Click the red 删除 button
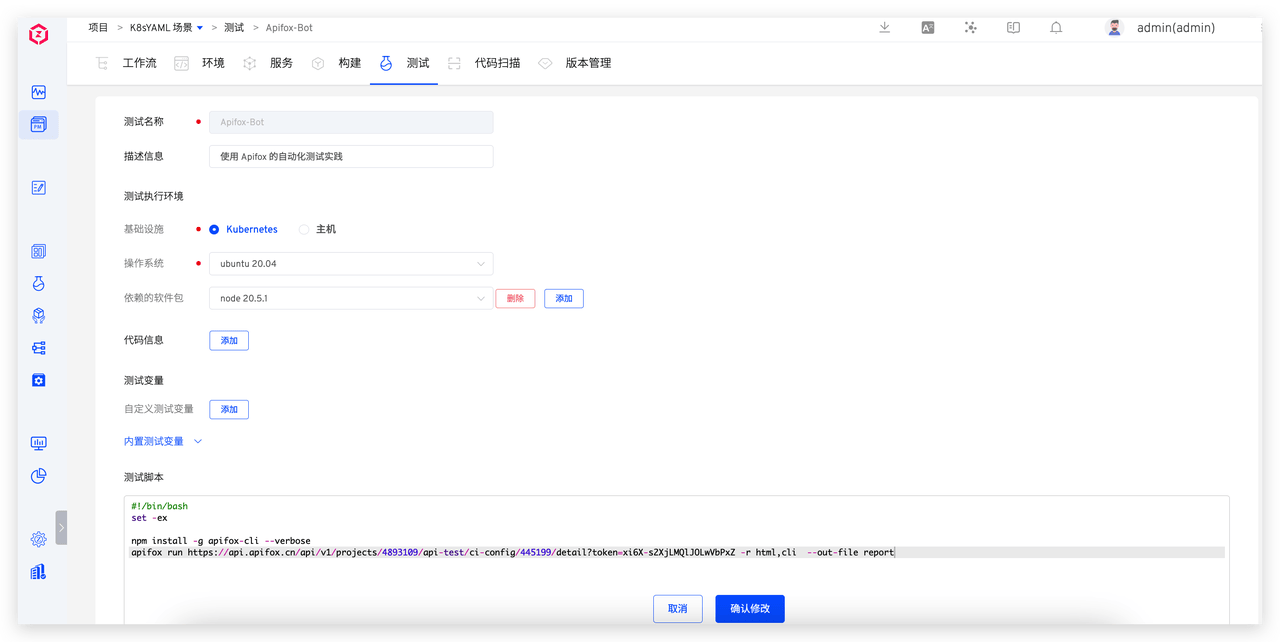1280x642 pixels. point(515,298)
